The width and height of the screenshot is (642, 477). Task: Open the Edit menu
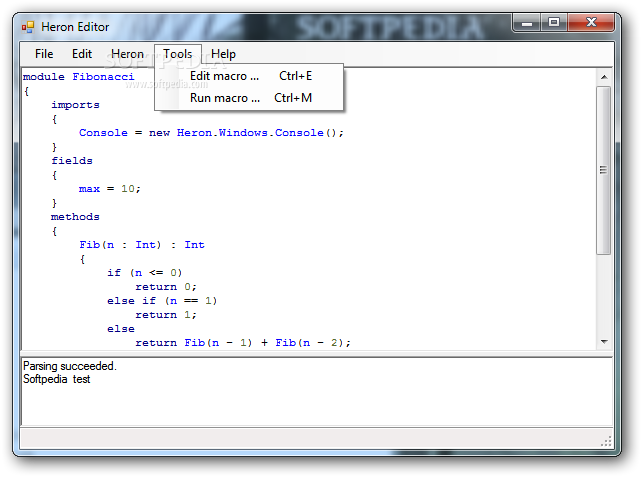(x=82, y=54)
